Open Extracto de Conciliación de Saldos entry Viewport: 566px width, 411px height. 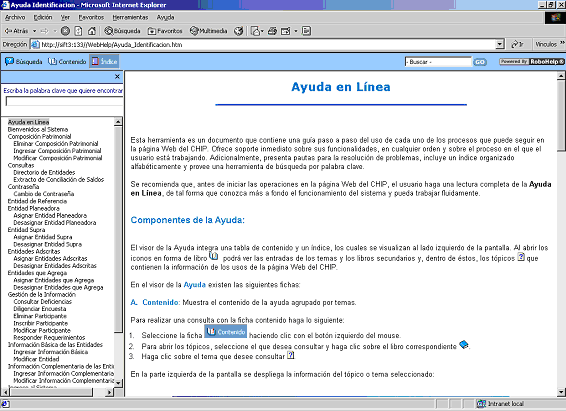[59, 179]
